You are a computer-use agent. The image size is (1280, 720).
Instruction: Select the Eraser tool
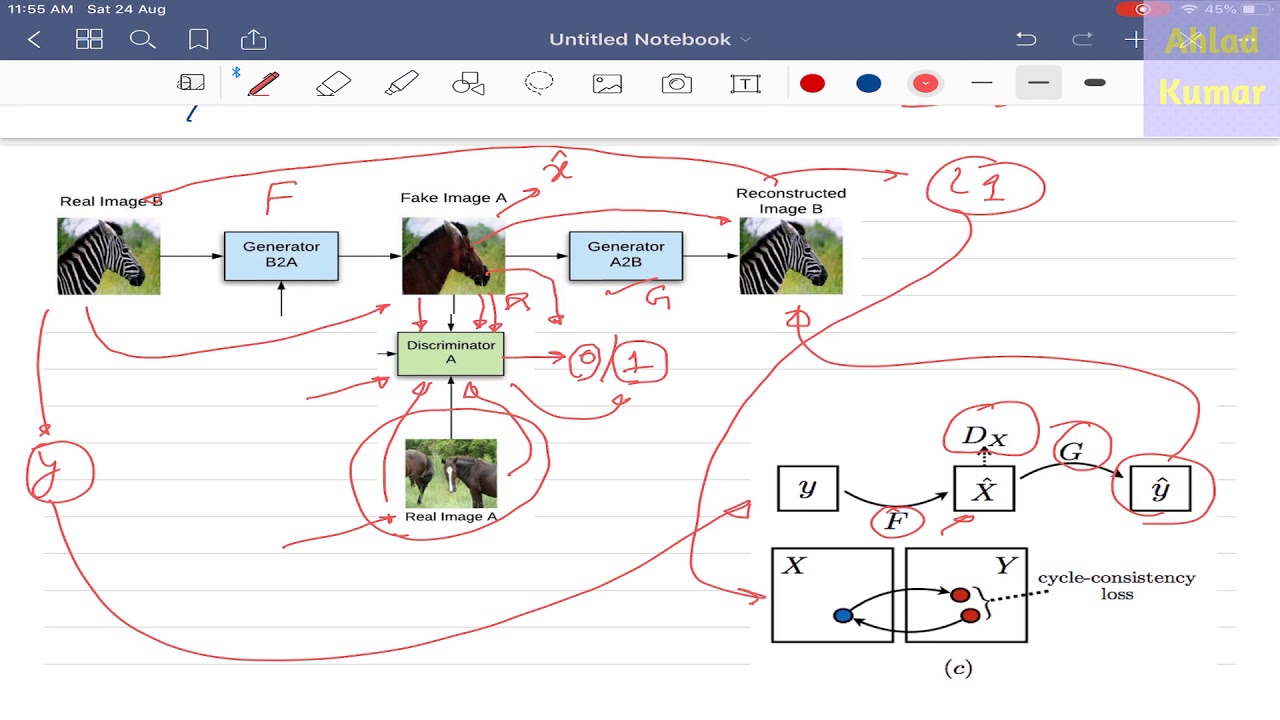[x=334, y=83]
